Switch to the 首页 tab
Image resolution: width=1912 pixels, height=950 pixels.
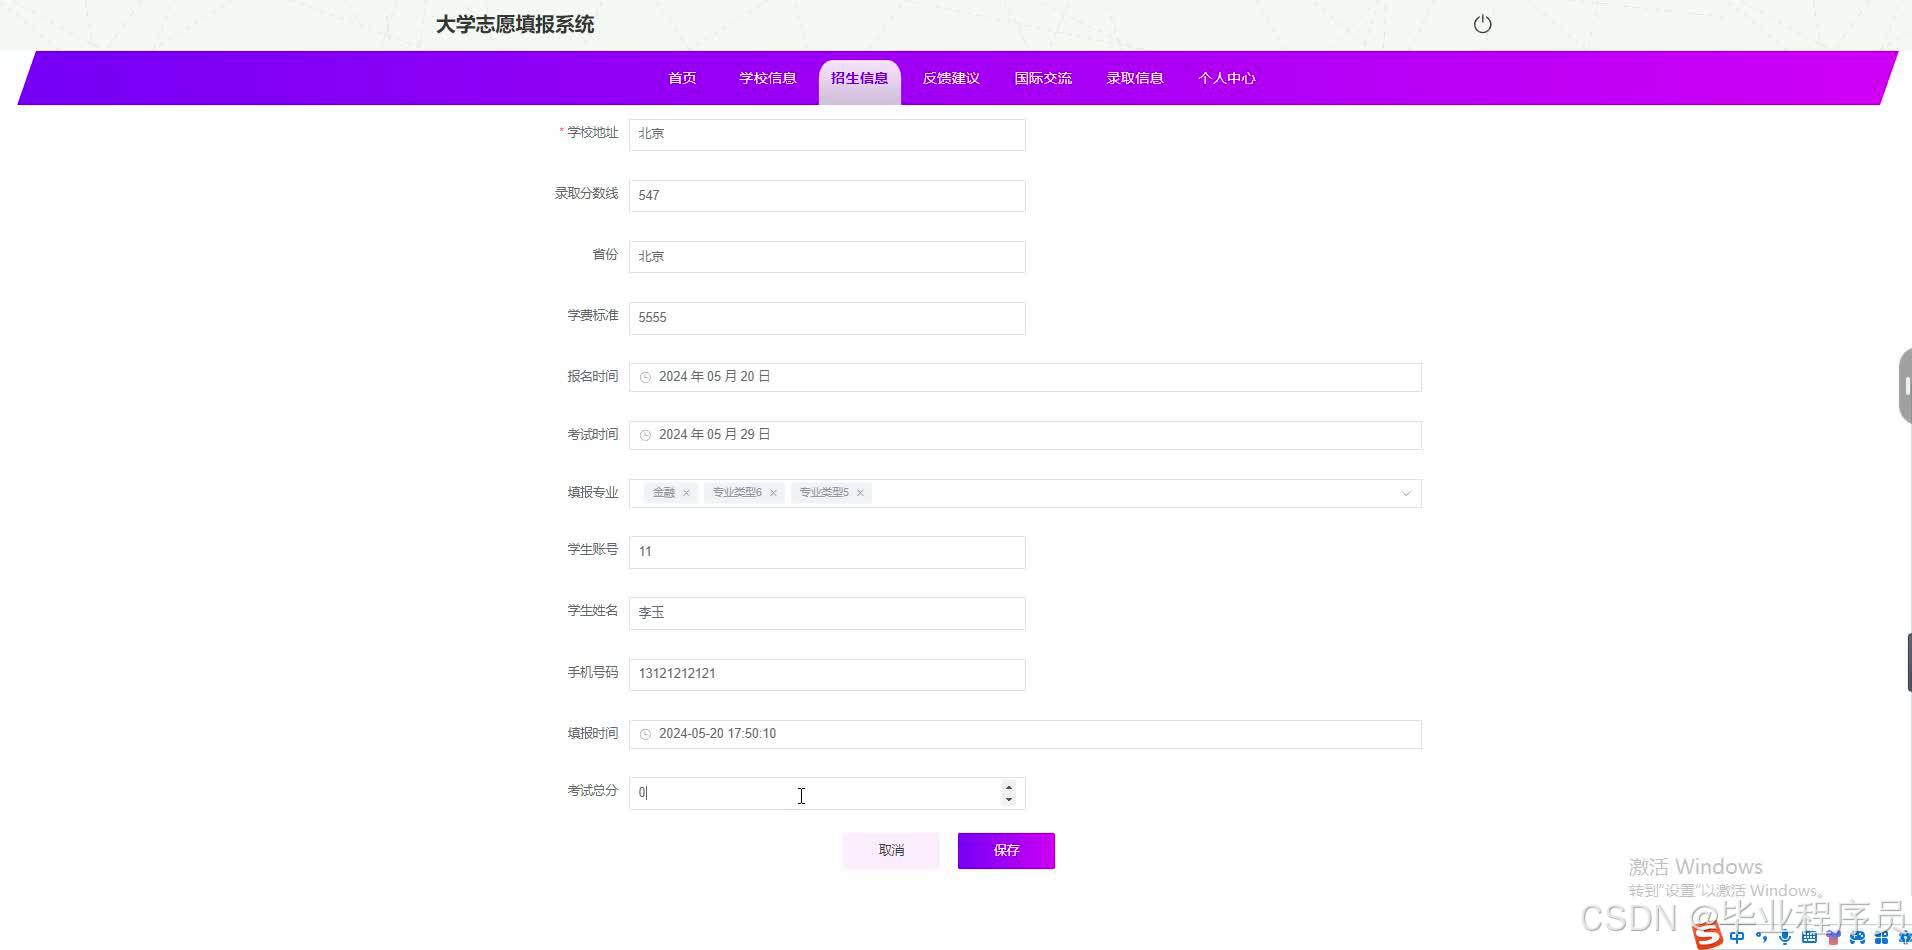pyautogui.click(x=681, y=77)
